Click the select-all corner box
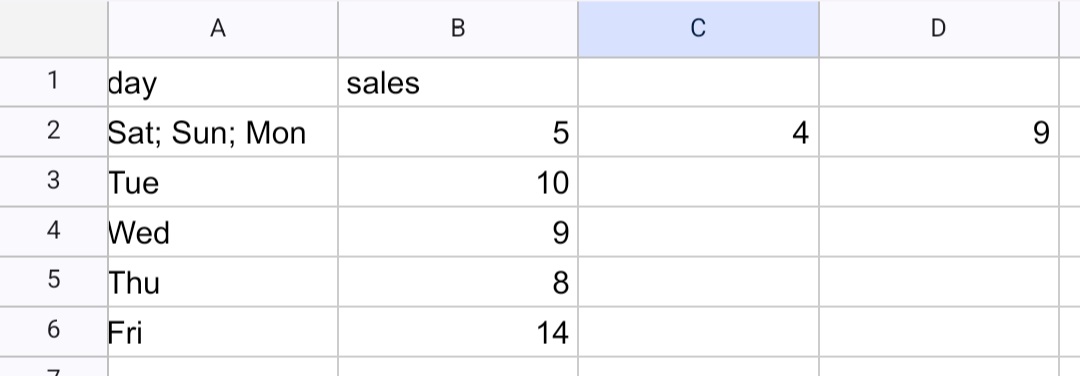The image size is (1080, 376). click(x=54, y=29)
